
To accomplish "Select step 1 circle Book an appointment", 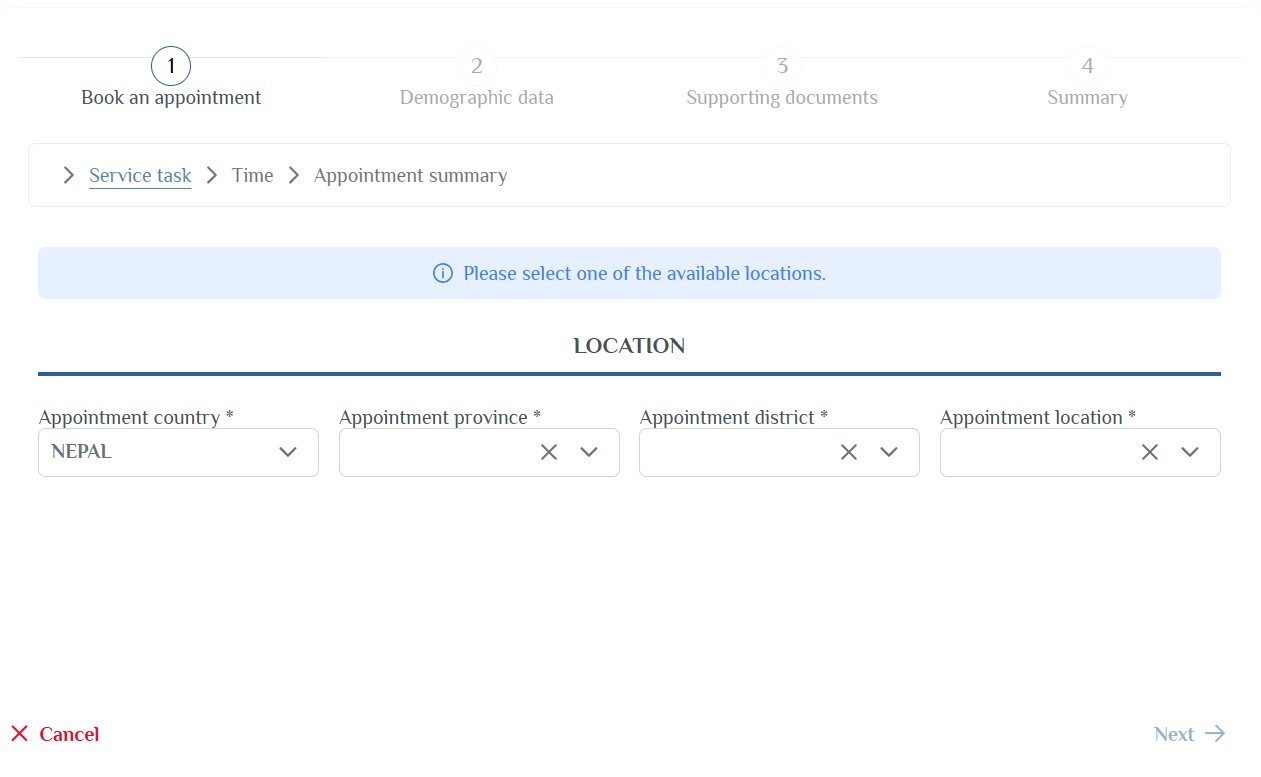I will click(171, 66).
